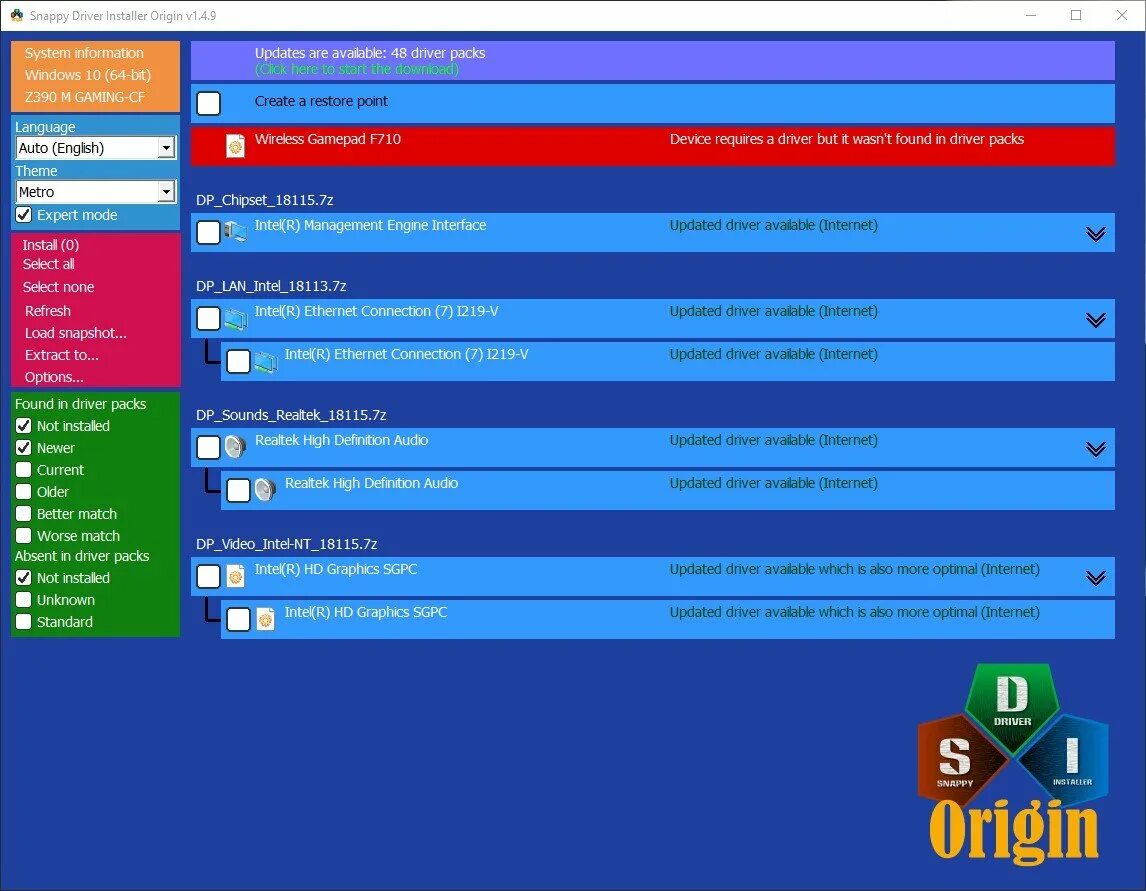Image resolution: width=1146 pixels, height=891 pixels.
Task: Click the Intel Management Engine Interface device icon
Action: (235, 232)
